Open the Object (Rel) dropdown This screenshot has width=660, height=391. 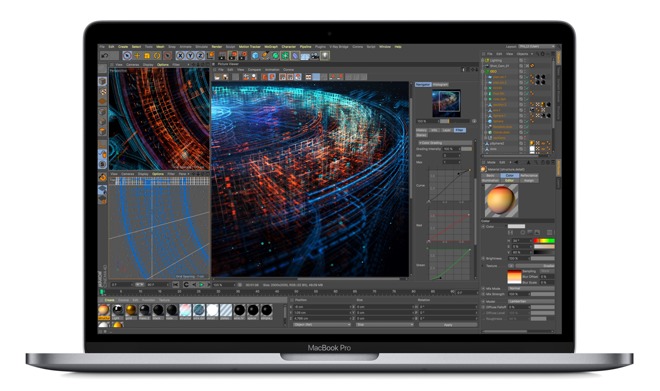click(x=322, y=325)
